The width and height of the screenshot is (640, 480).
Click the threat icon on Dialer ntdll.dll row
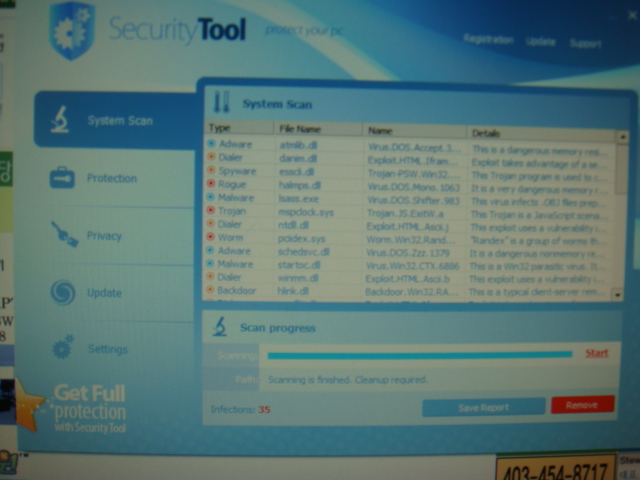211,223
